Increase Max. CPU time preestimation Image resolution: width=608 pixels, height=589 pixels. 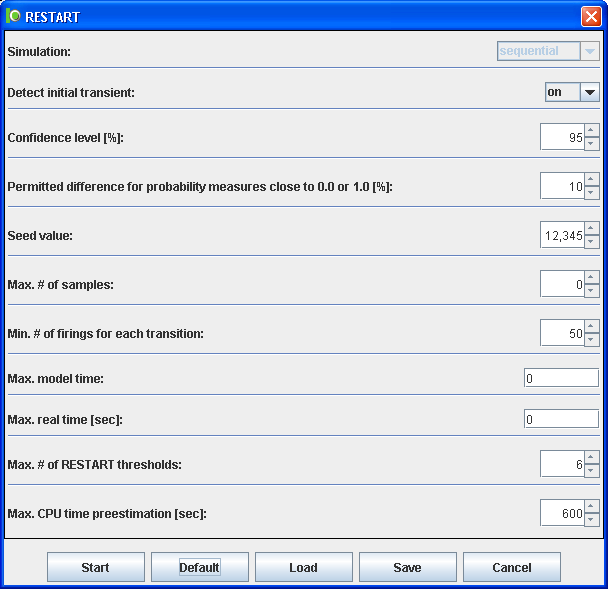pos(591,506)
